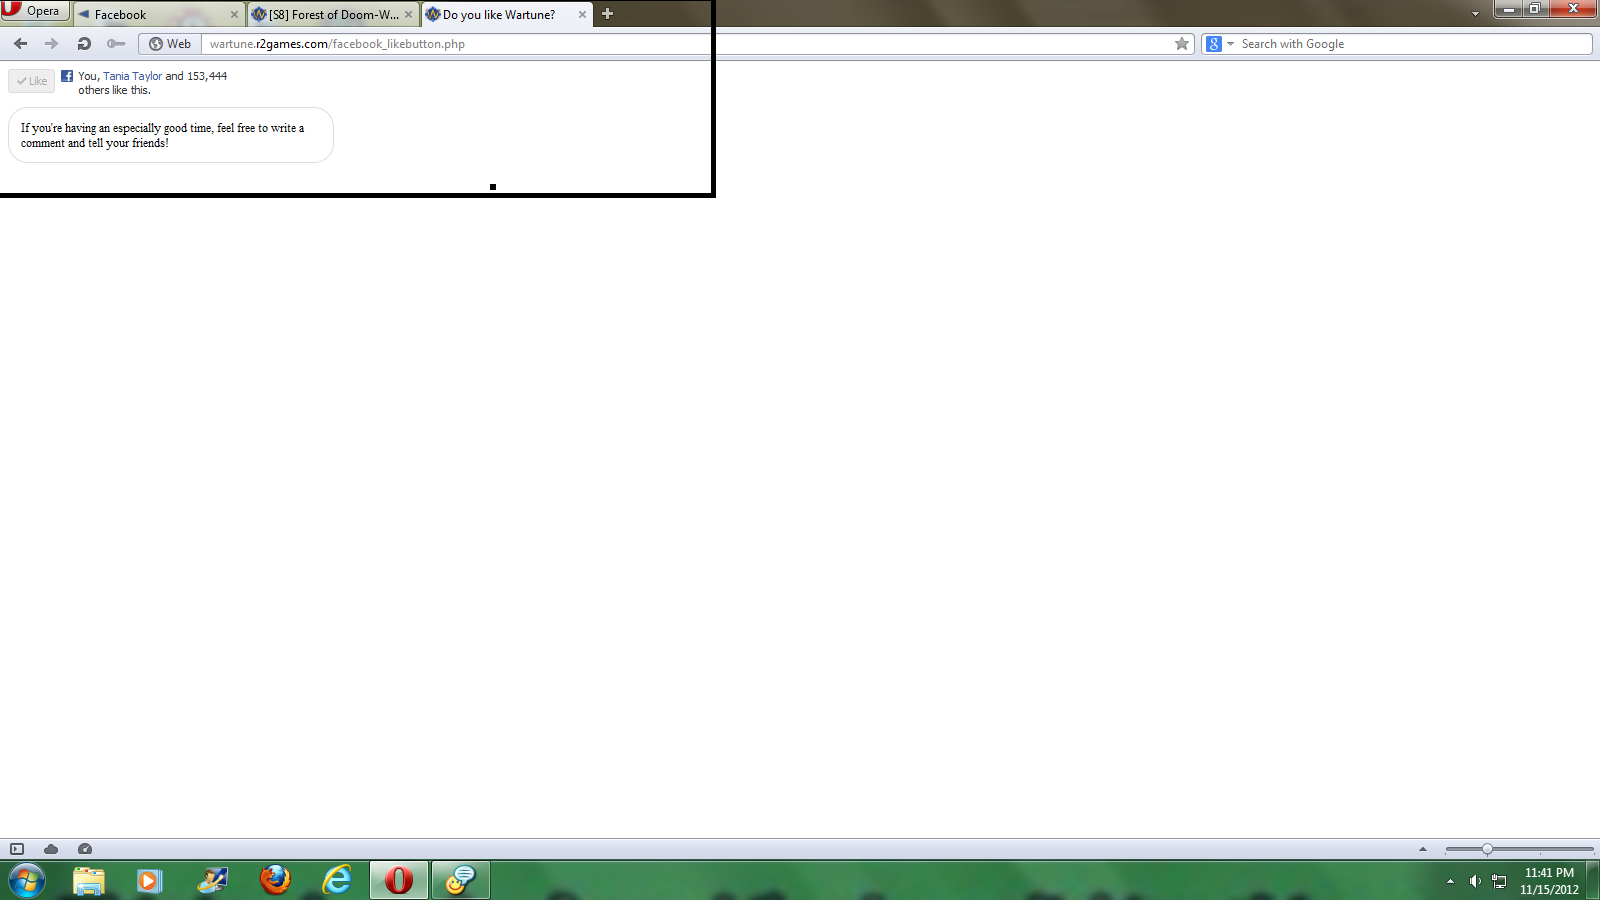The height and width of the screenshot is (900, 1600).
Task: Expand the zoom options arrow in status bar
Action: (1423, 849)
